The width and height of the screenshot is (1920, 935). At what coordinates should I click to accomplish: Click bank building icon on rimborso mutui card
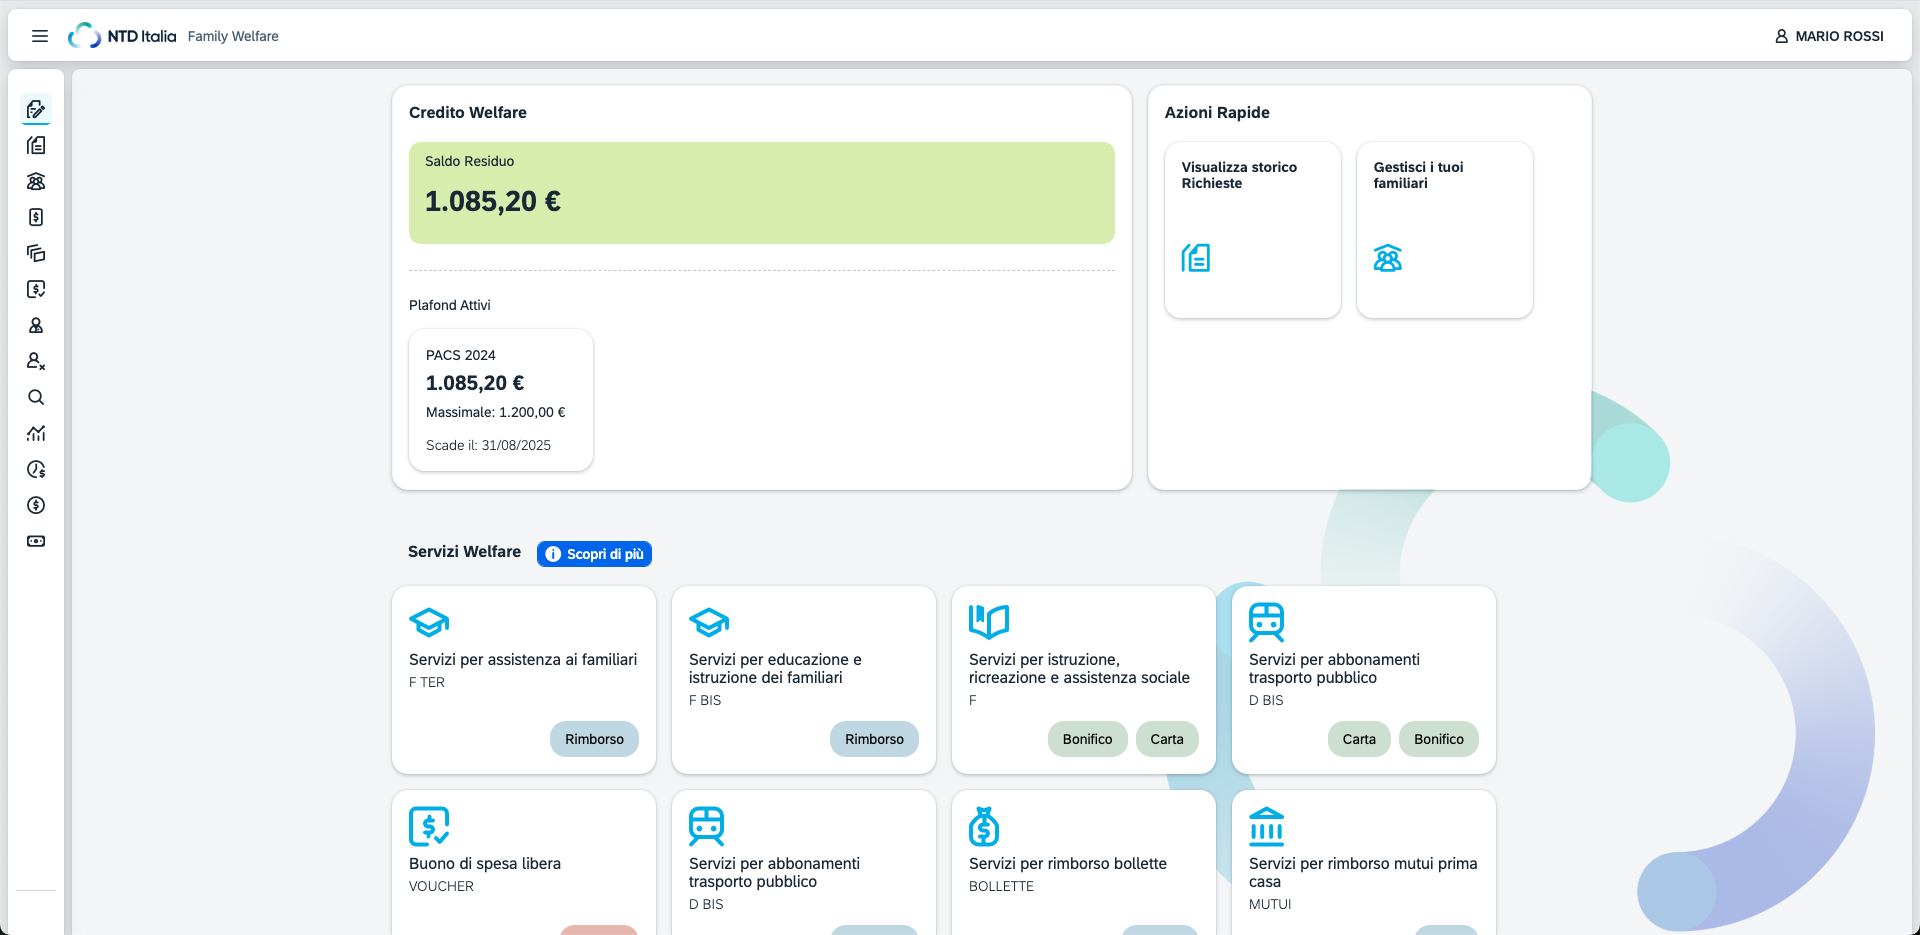pos(1267,826)
